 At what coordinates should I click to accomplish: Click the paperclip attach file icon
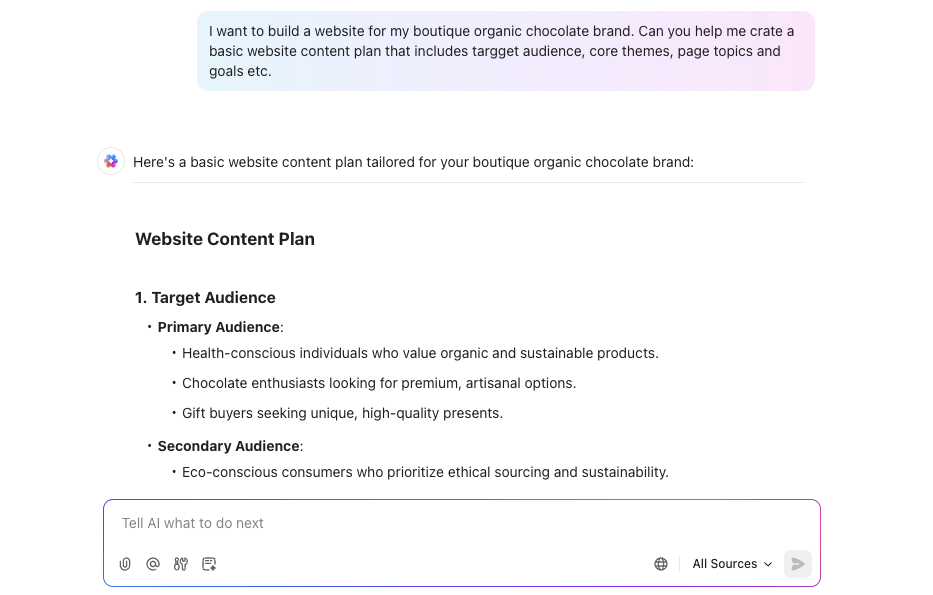(x=125, y=564)
